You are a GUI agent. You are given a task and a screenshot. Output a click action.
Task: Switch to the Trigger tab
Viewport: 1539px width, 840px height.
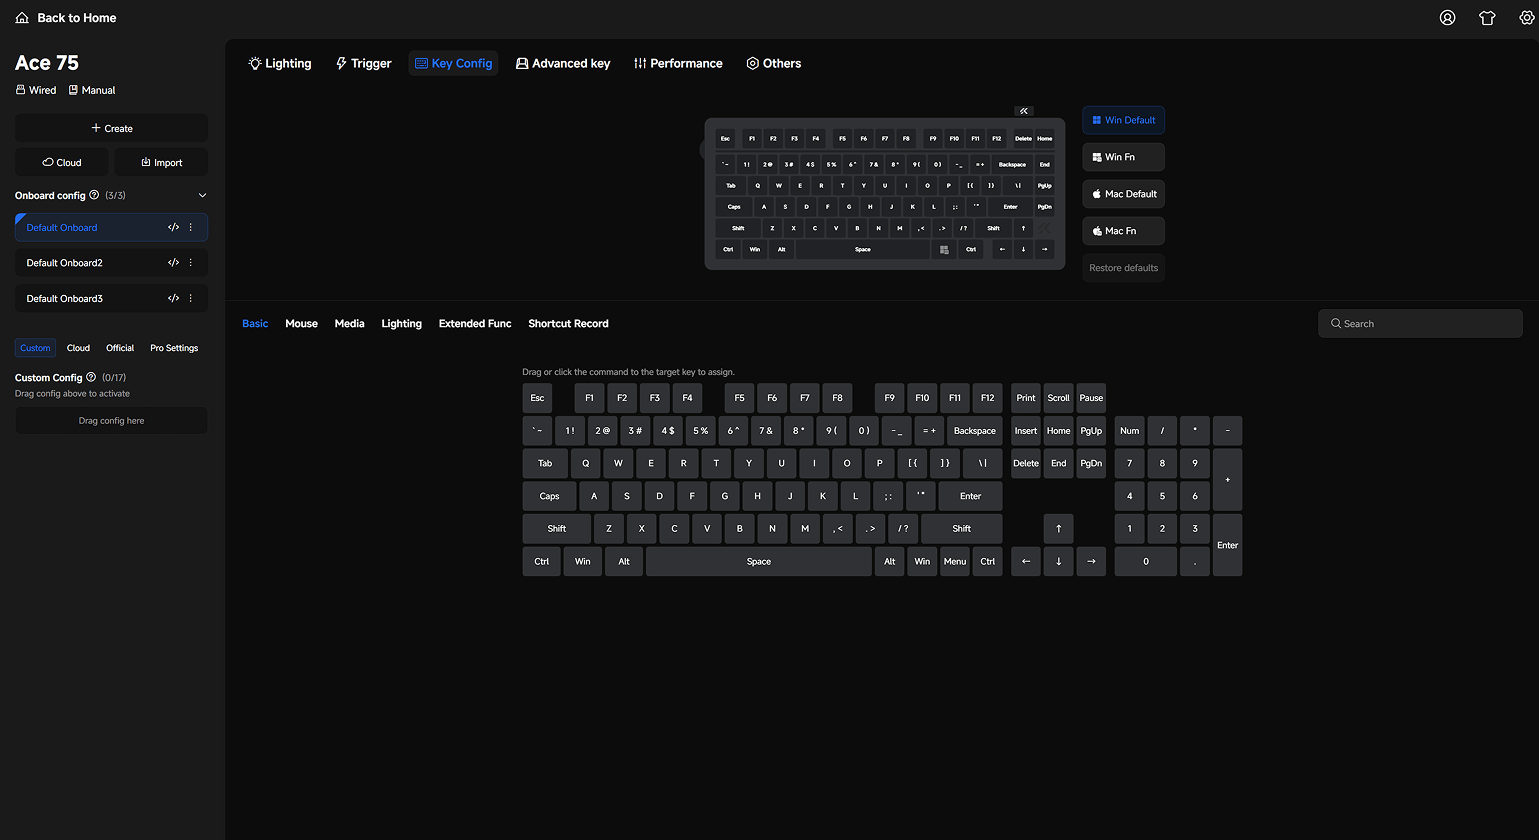tap(363, 63)
